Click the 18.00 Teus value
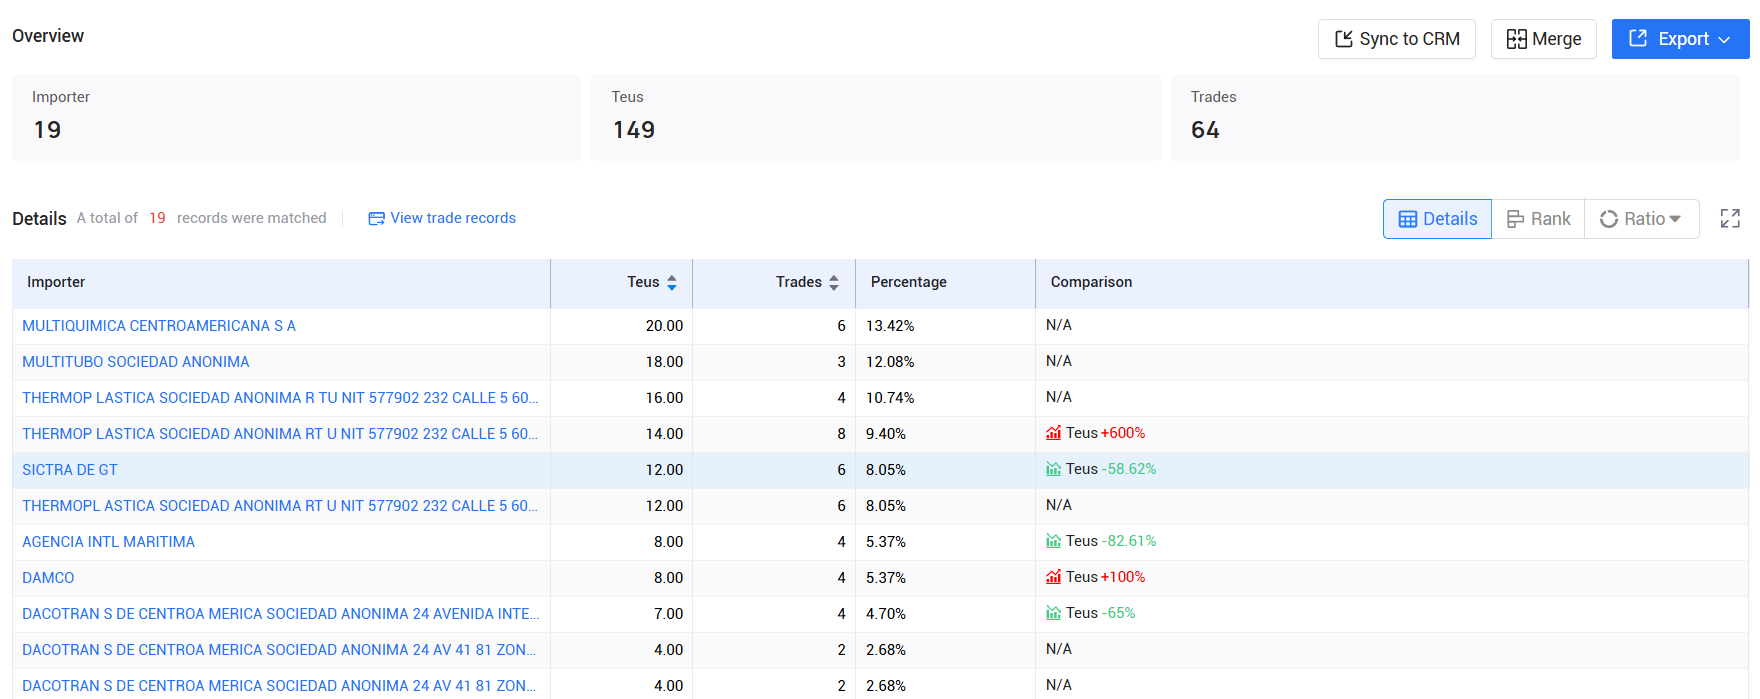This screenshot has width=1760, height=699. click(x=664, y=362)
